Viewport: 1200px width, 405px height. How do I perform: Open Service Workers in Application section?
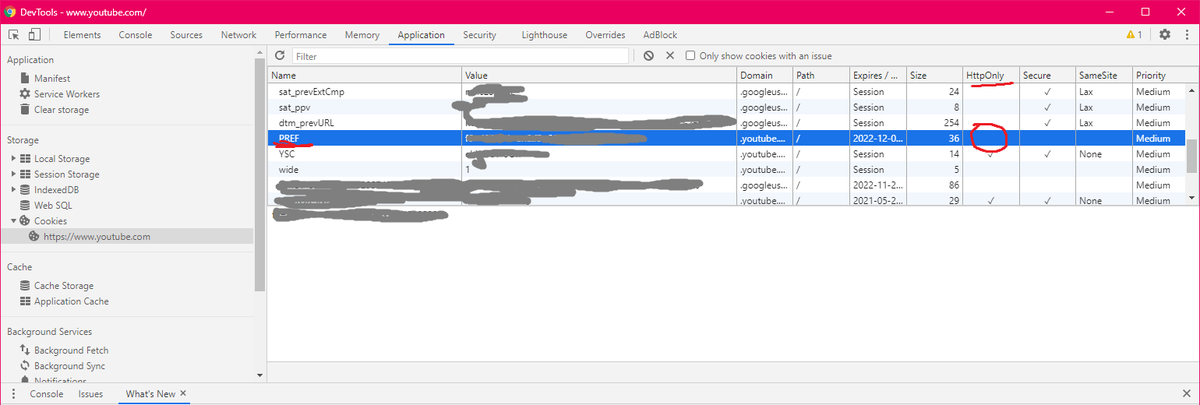[67, 94]
